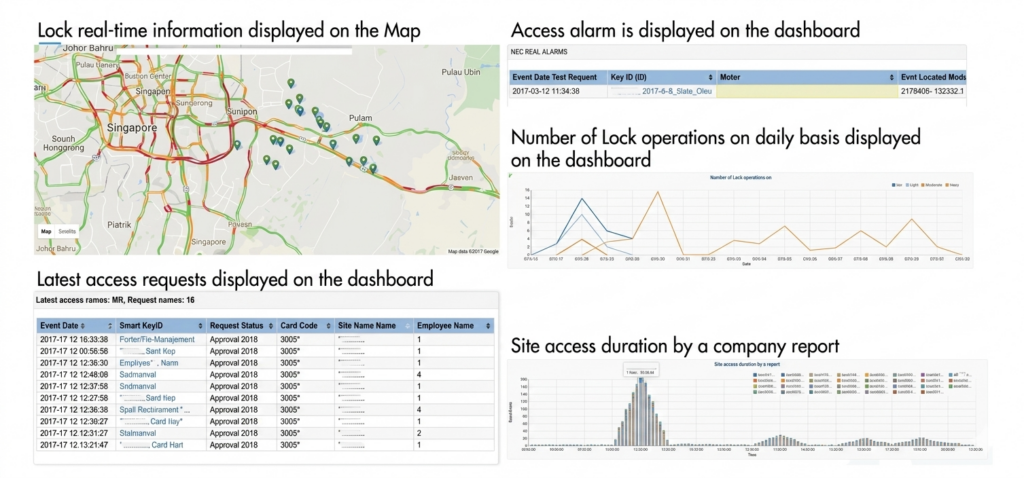Toggle the Heavy series in operations legend

(954, 185)
